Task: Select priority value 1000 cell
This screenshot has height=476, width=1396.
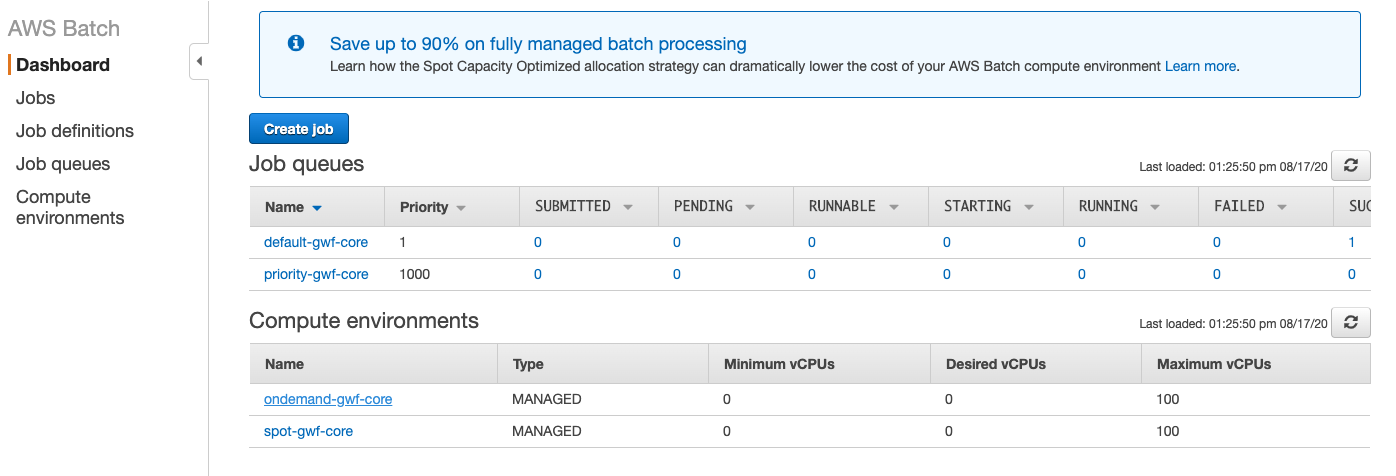Action: tap(415, 274)
